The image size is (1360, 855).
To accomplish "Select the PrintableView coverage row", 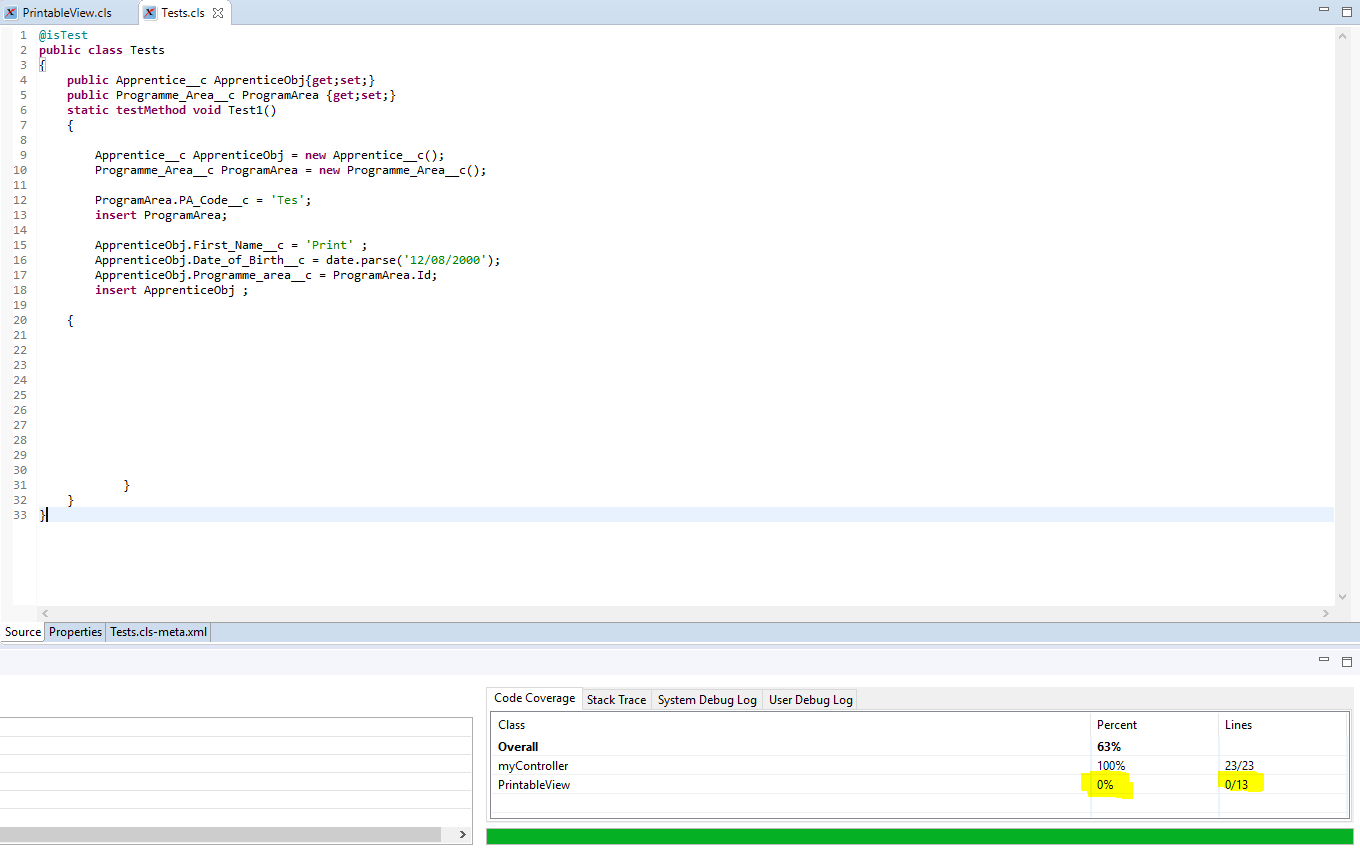I will pos(918,785).
